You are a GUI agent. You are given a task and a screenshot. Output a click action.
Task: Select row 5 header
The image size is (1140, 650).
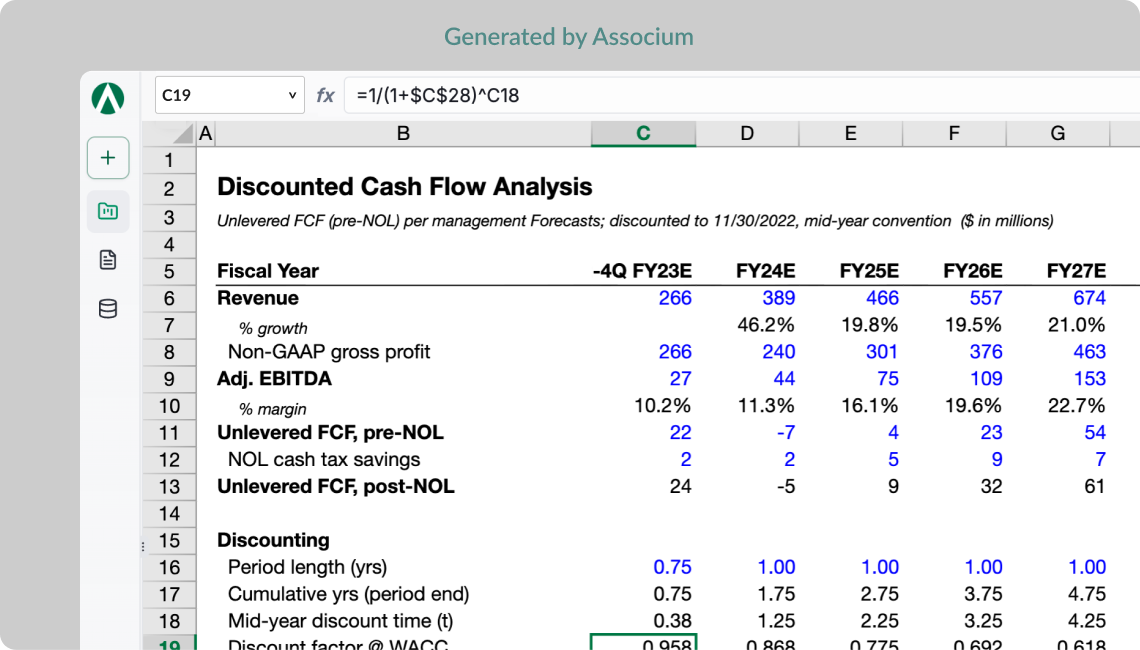169,272
